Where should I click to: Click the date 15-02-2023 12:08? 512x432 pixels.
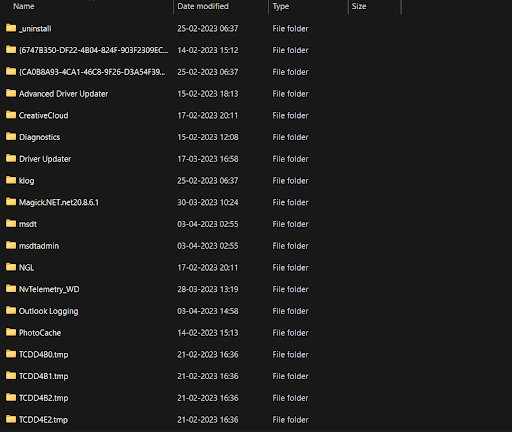[x=208, y=137]
